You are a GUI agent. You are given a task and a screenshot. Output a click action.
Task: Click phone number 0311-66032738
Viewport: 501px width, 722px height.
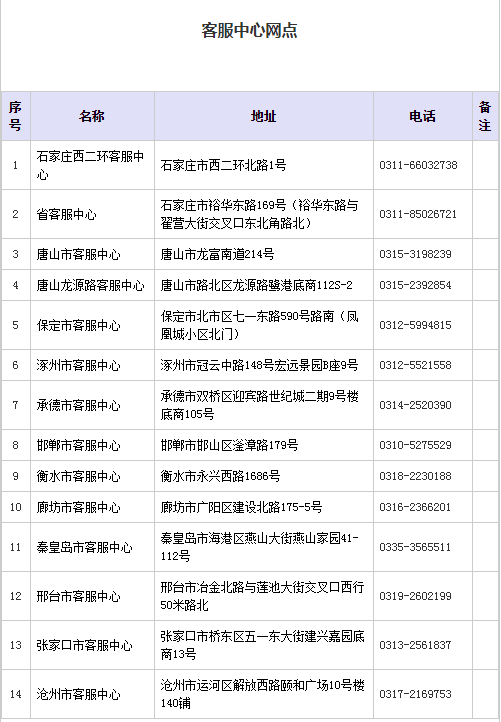418,165
